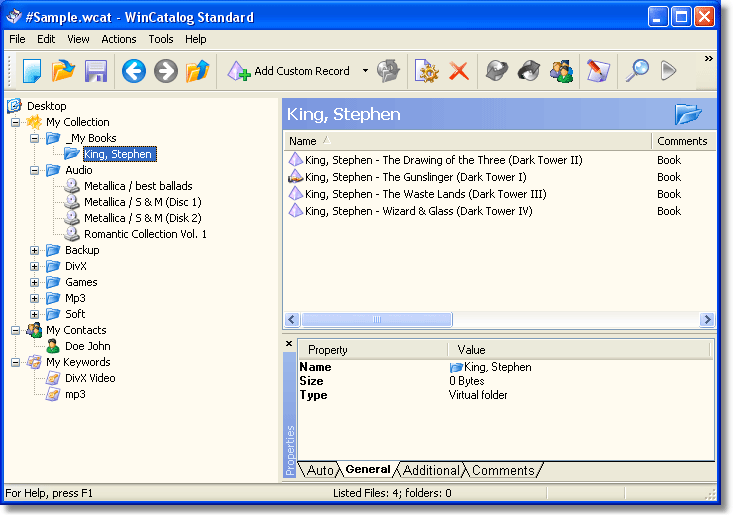Open the Actions menu
Image resolution: width=733 pixels, height=517 pixels.
click(119, 39)
